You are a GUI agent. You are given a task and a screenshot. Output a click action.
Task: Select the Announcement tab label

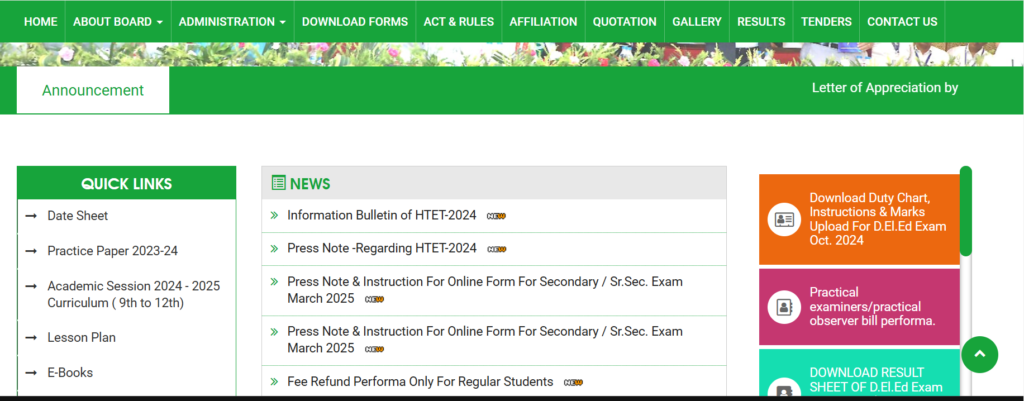[x=93, y=90]
